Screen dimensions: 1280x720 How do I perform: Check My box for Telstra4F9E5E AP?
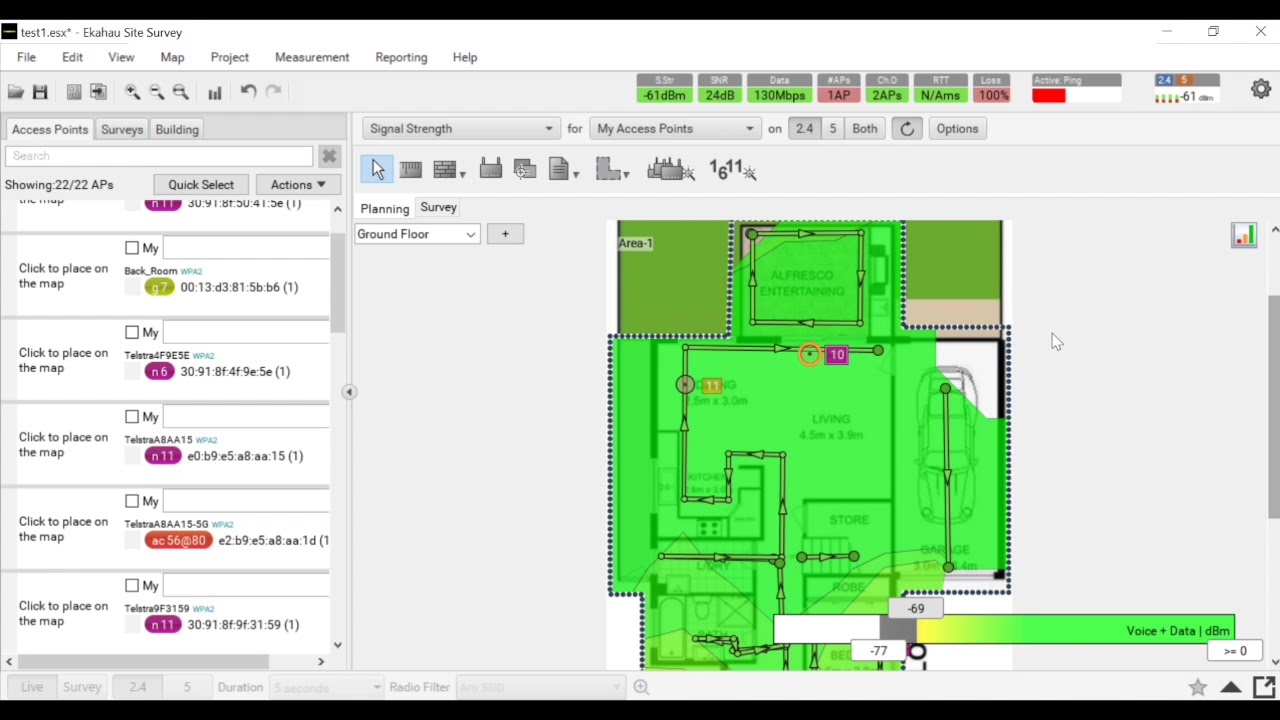[x=132, y=332]
